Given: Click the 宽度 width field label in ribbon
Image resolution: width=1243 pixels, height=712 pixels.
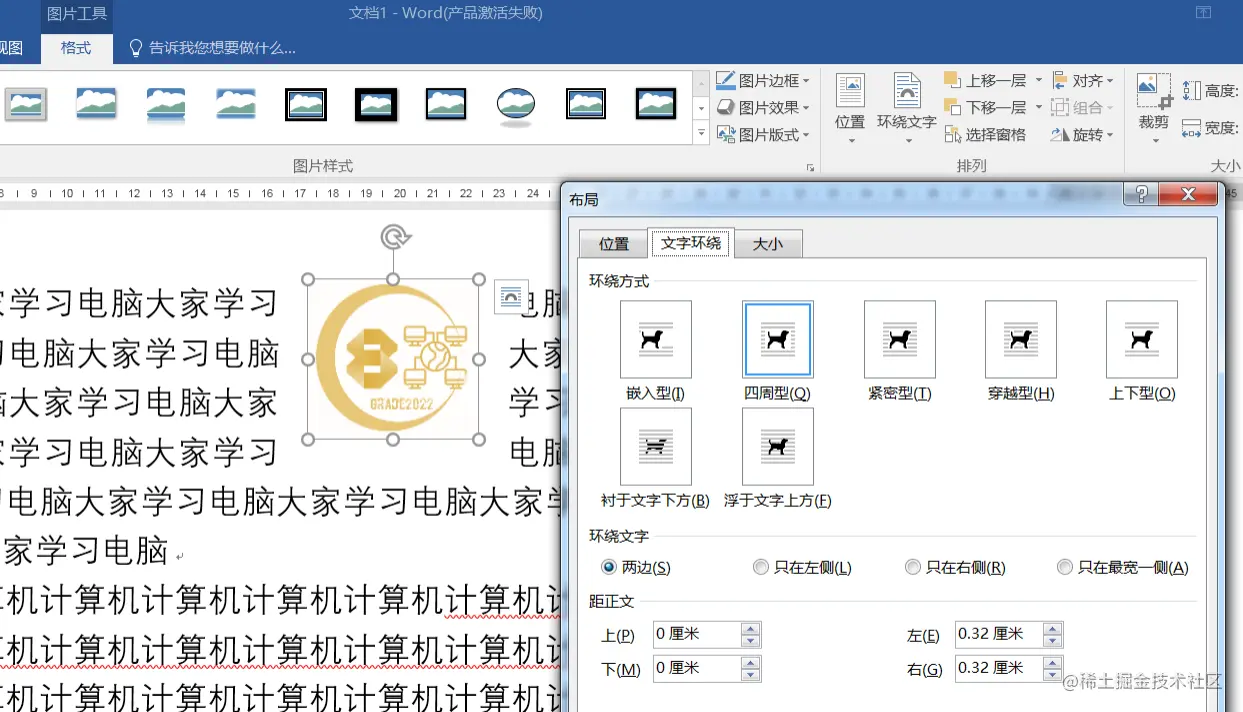Looking at the screenshot, I should point(1221,128).
